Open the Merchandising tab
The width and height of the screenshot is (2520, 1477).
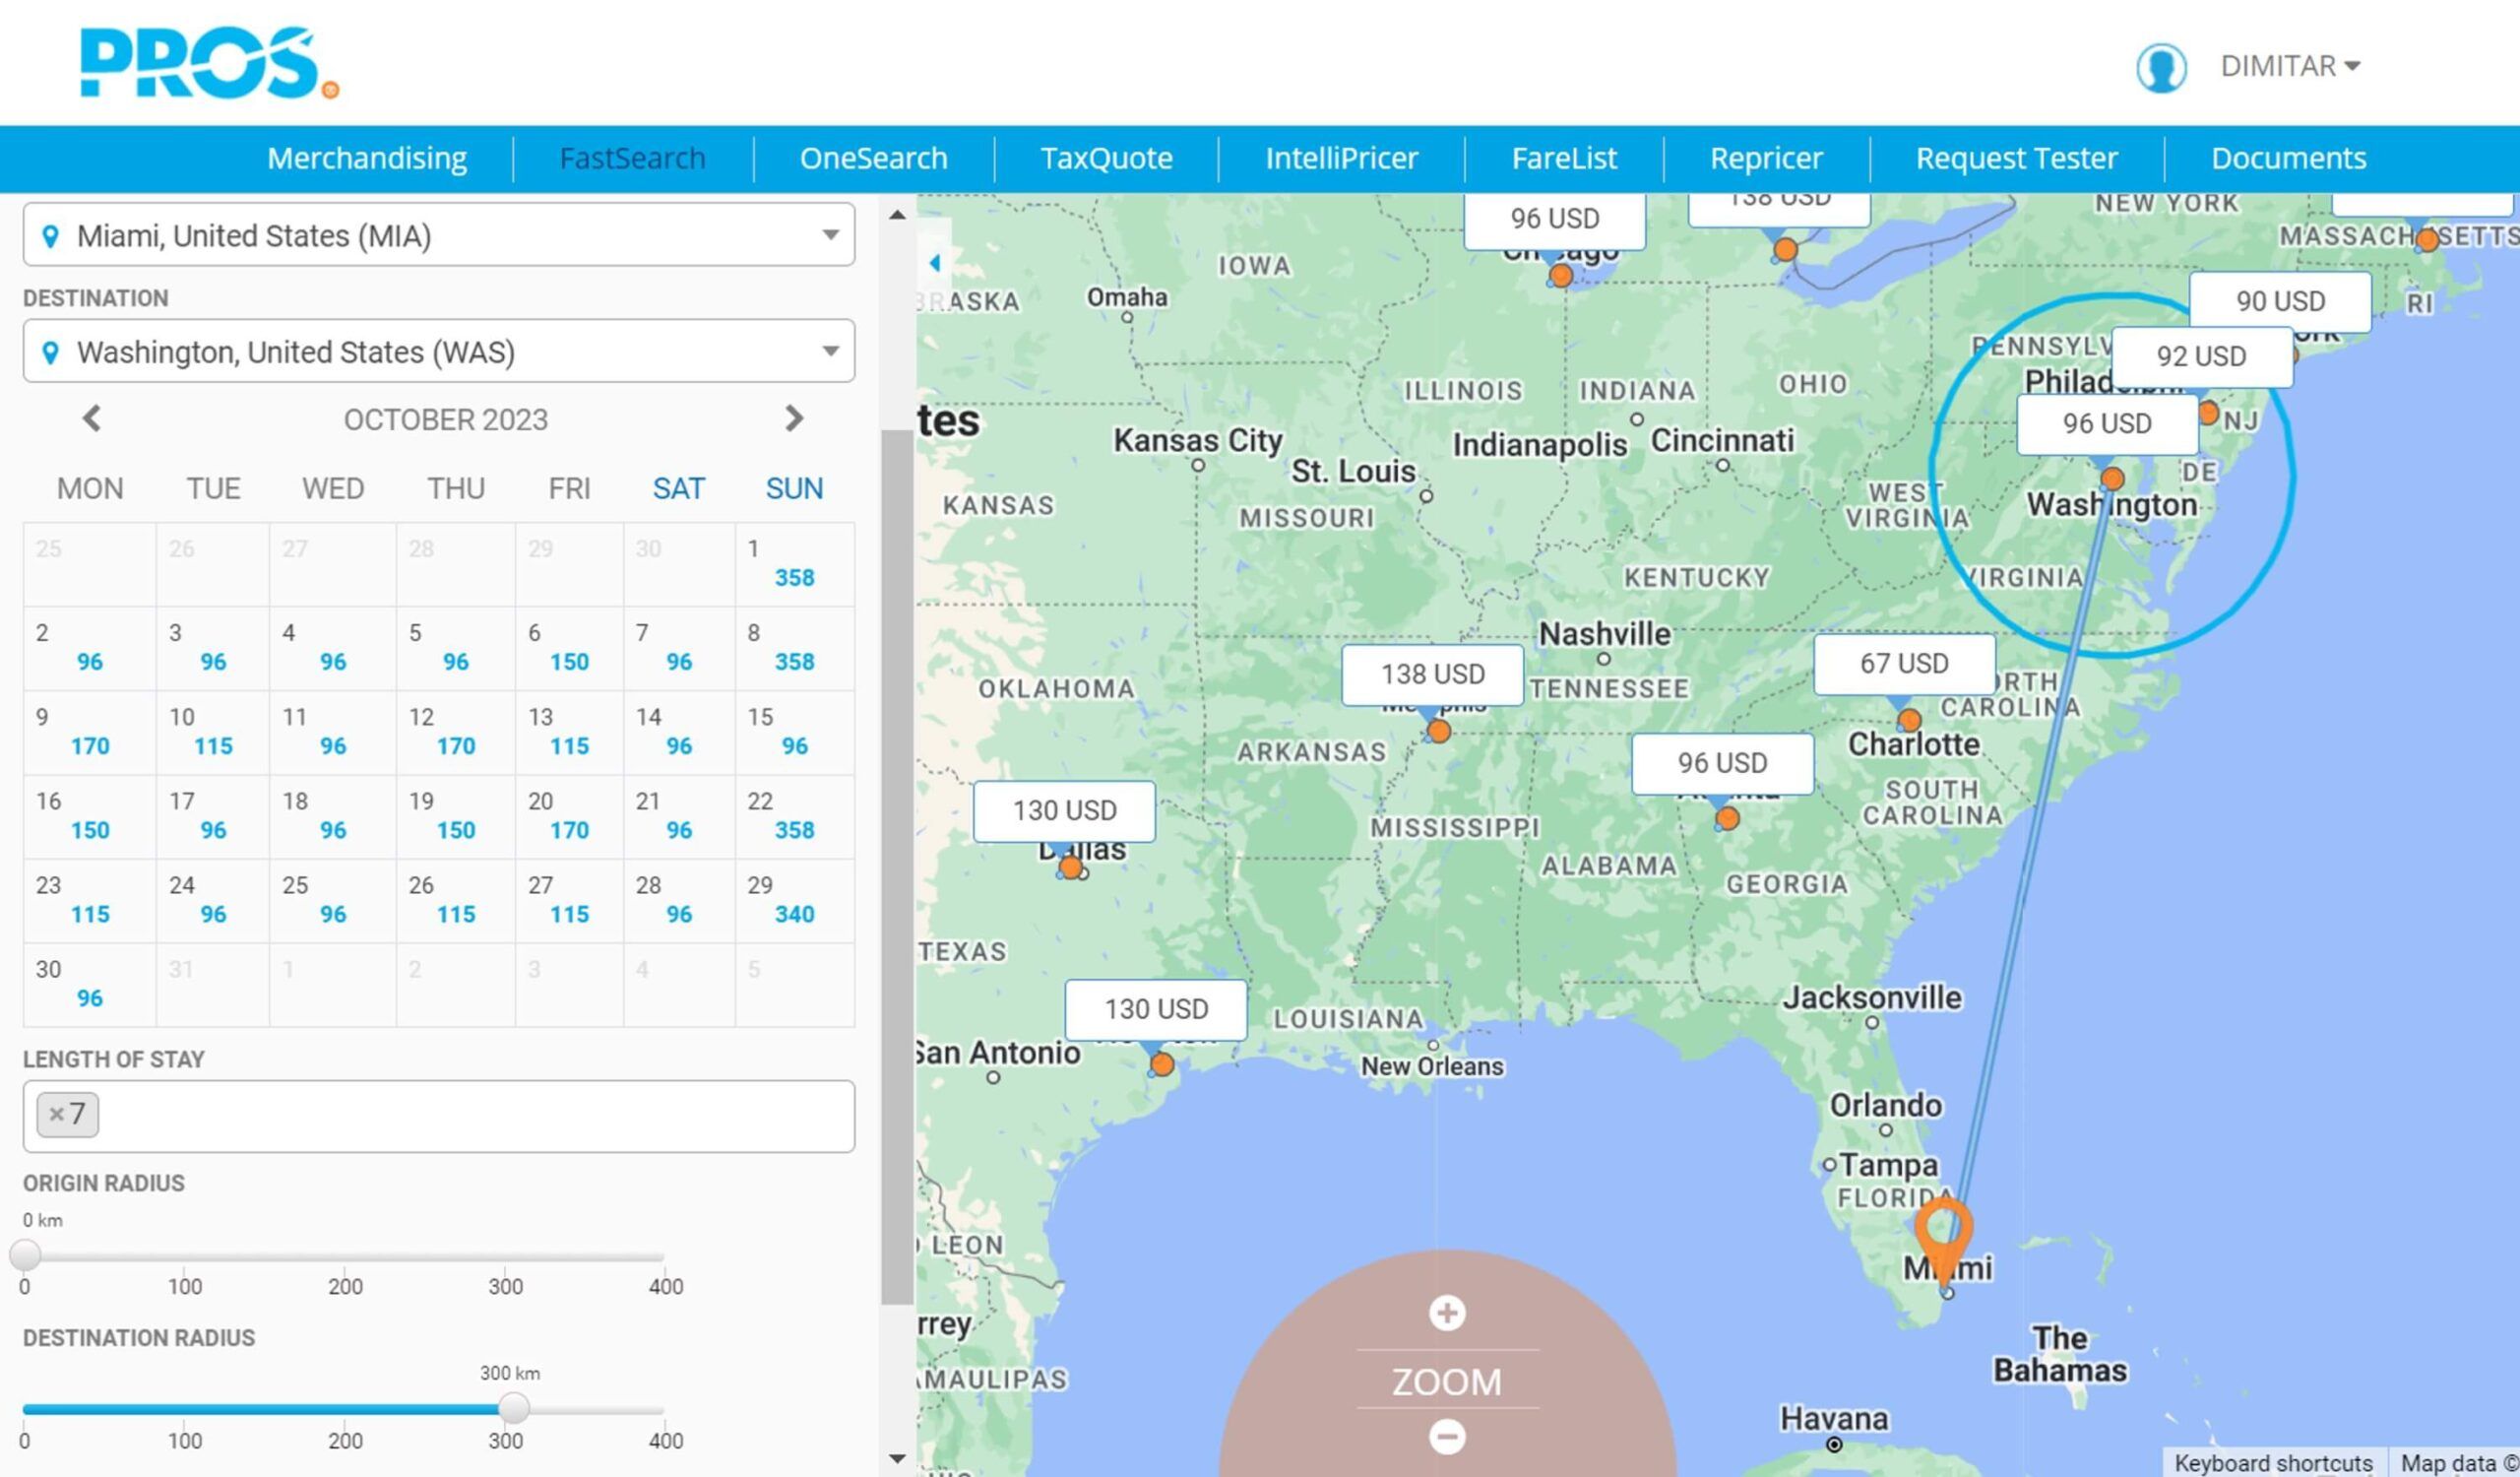[x=366, y=158]
